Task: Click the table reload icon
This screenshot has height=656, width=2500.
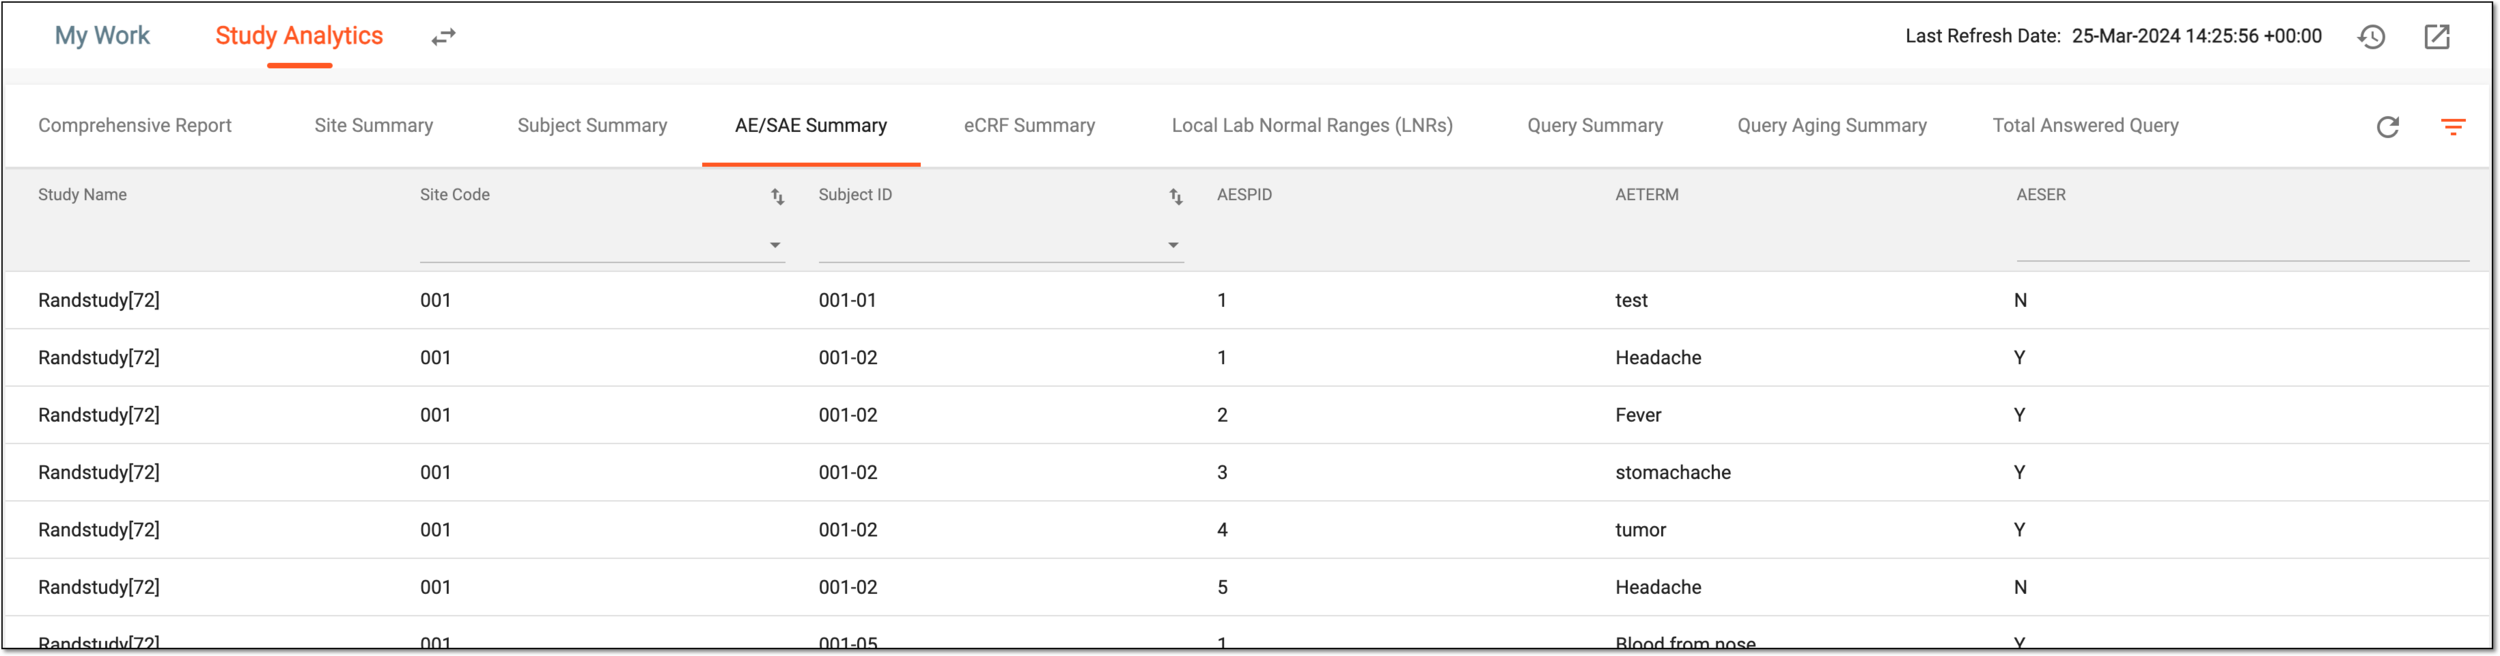Action: click(x=2388, y=127)
